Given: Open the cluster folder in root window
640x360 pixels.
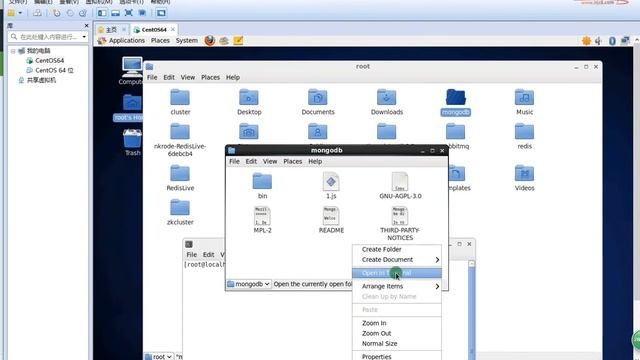Looking at the screenshot, I should [180, 102].
